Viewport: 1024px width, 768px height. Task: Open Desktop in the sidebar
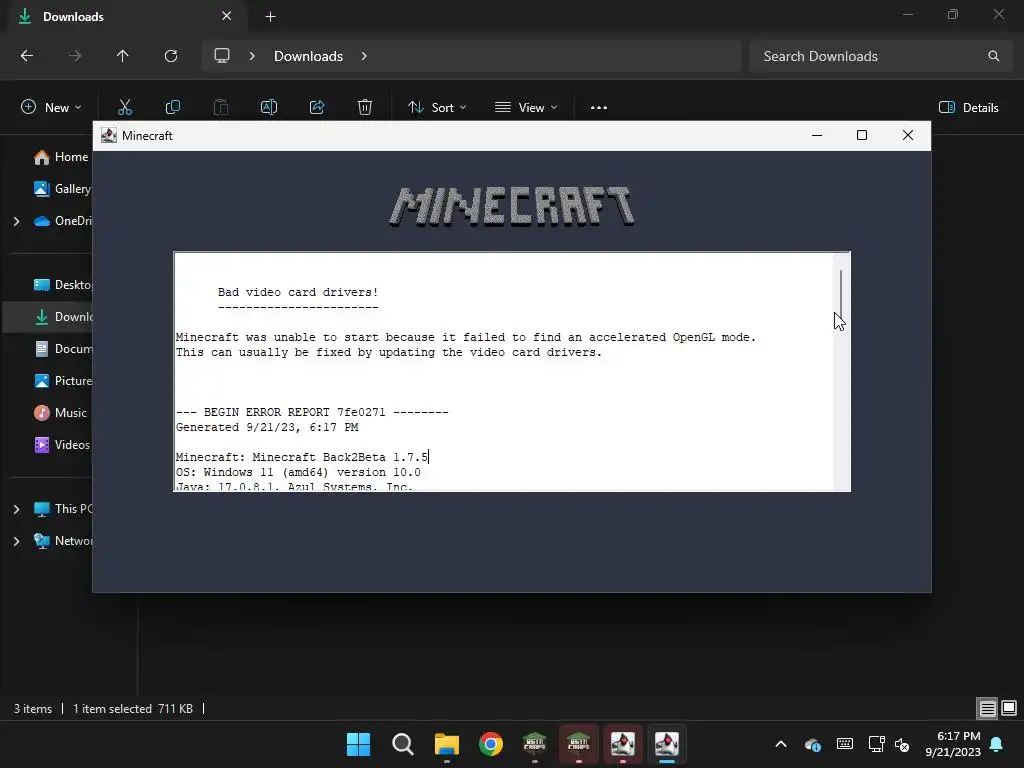coord(62,285)
